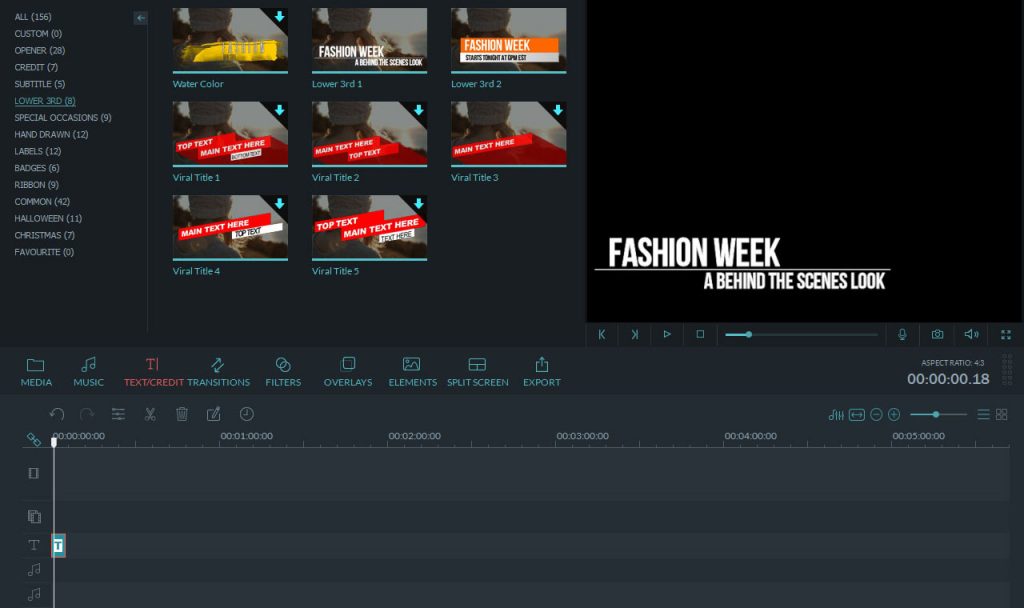
Task: Download the Viral Title 2 preset arrow
Action: click(x=419, y=110)
